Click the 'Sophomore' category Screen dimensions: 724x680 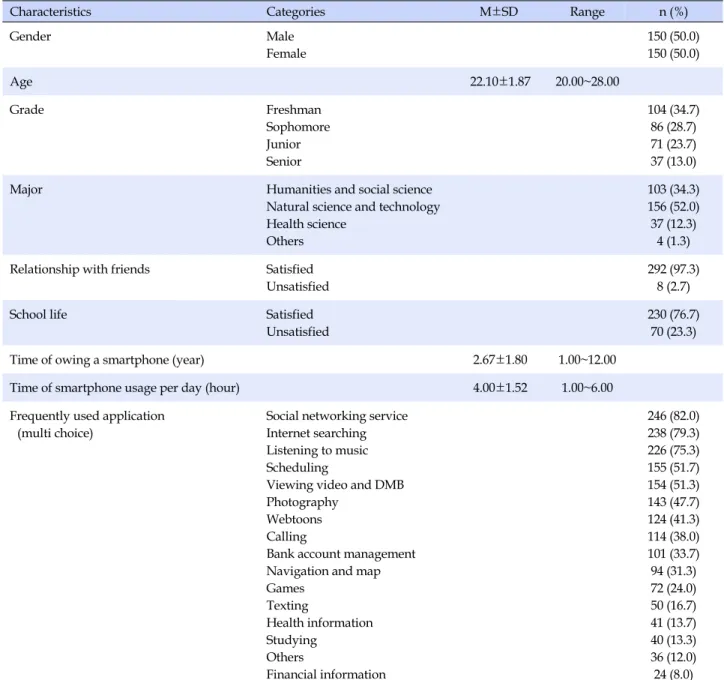click(x=298, y=127)
